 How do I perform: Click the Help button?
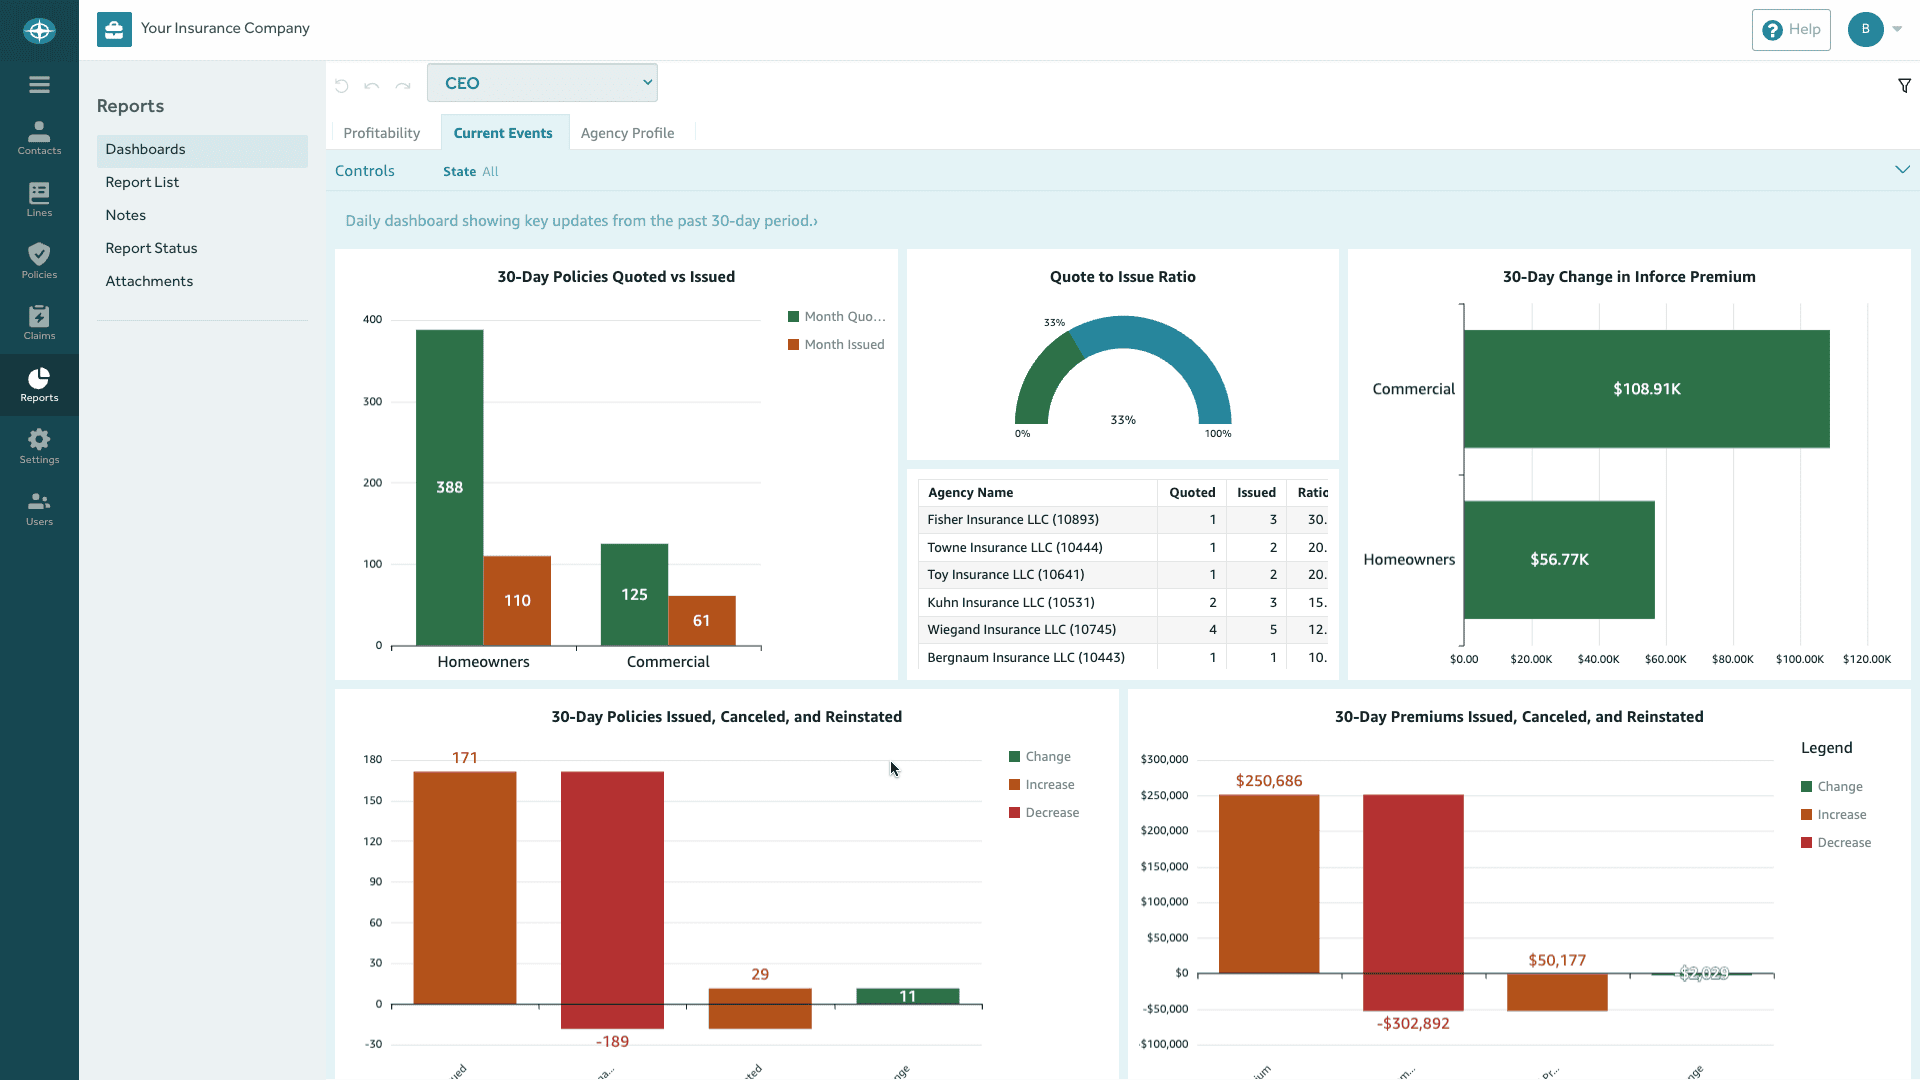pyautogui.click(x=1791, y=30)
